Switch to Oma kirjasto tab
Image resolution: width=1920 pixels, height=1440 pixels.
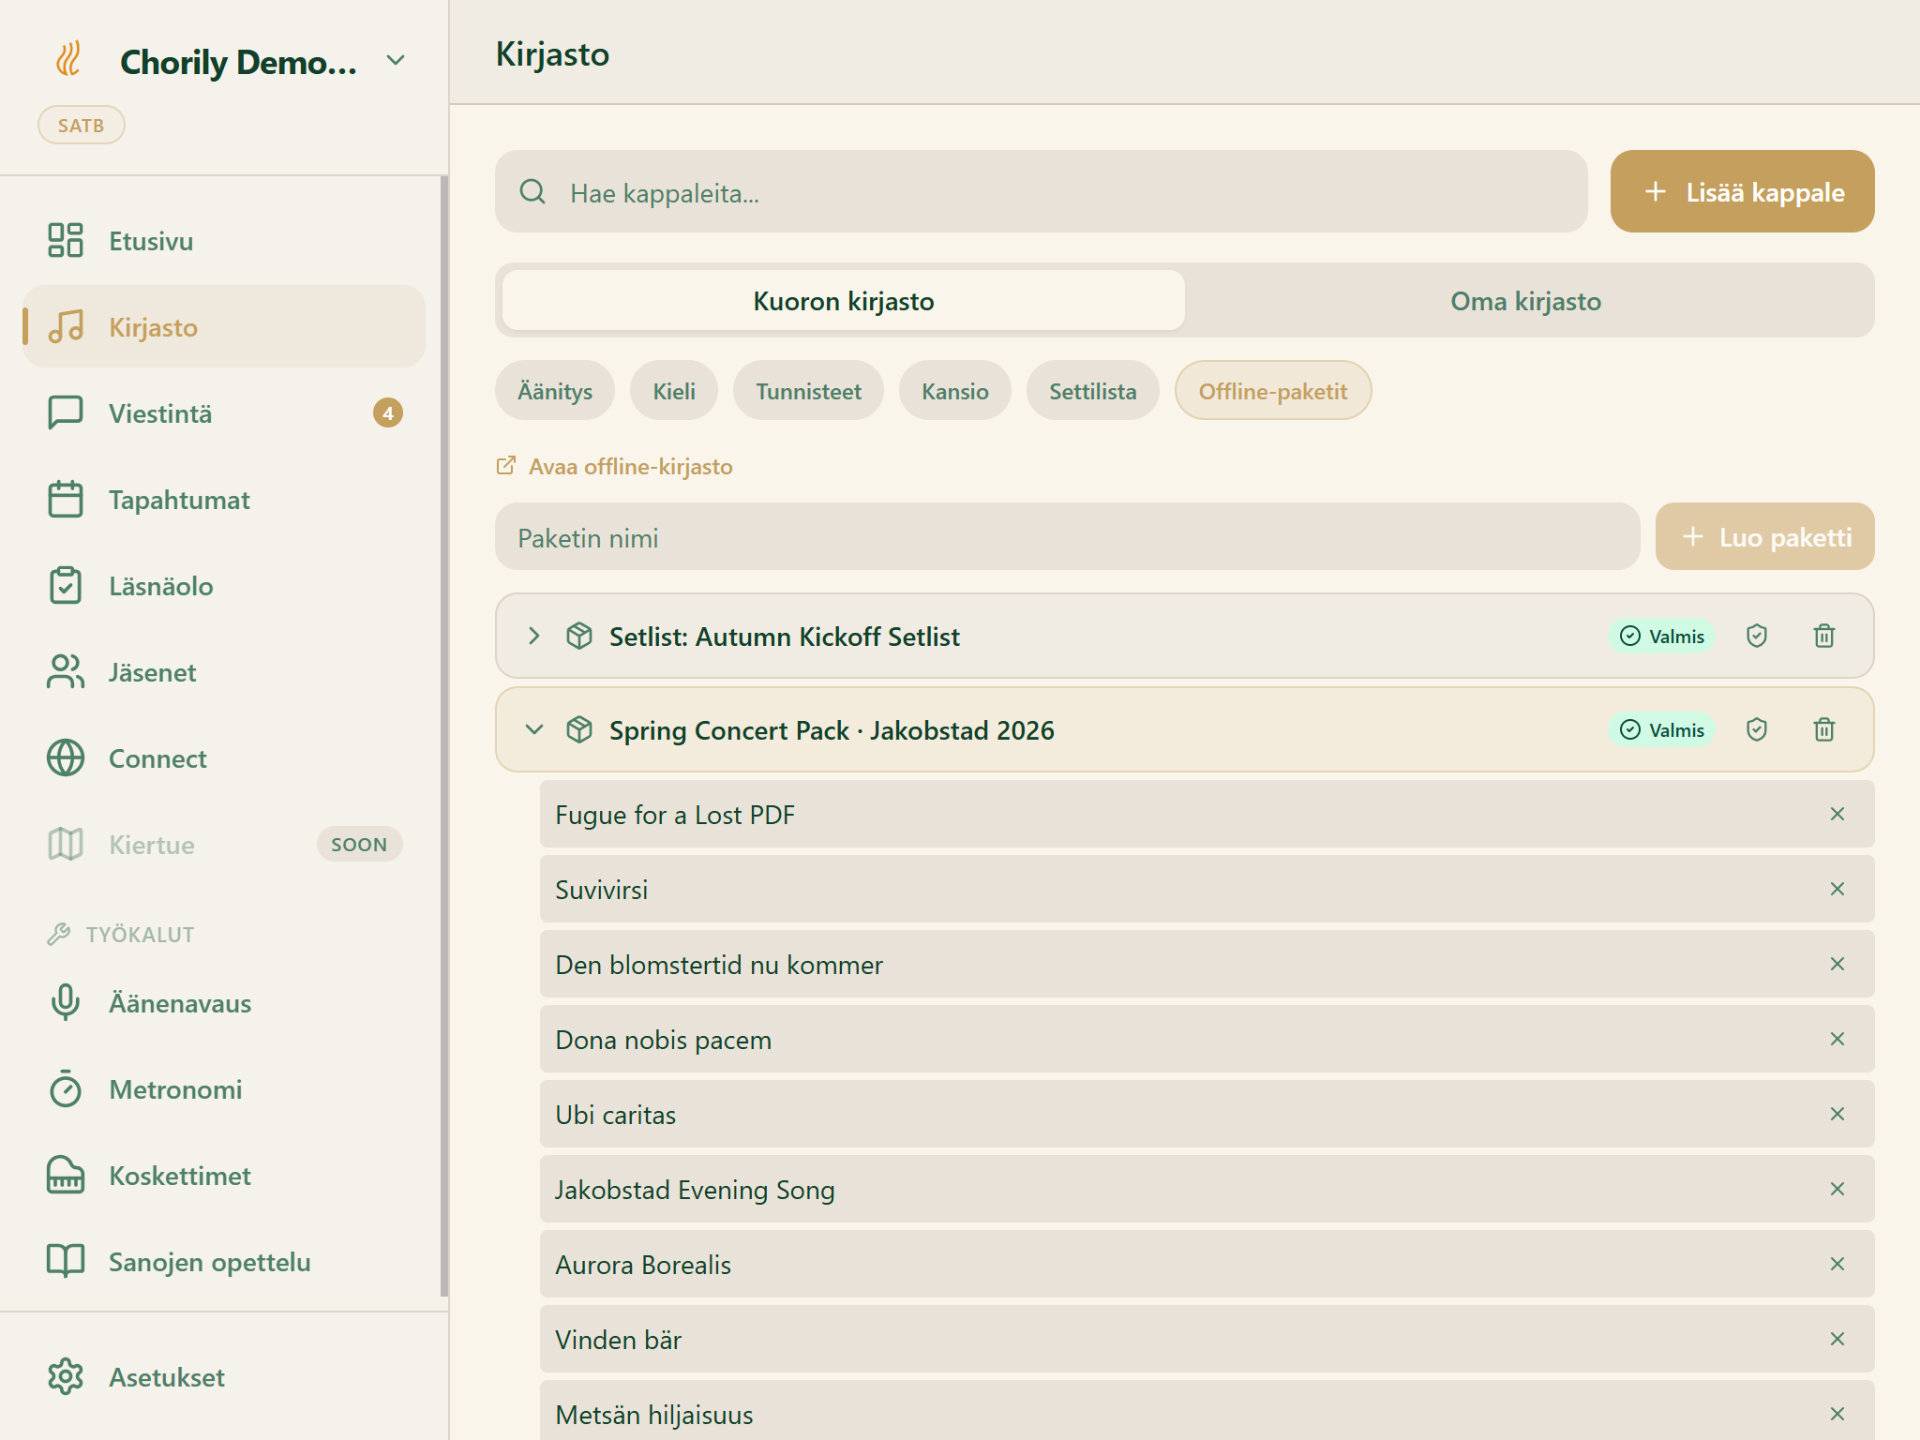point(1525,301)
